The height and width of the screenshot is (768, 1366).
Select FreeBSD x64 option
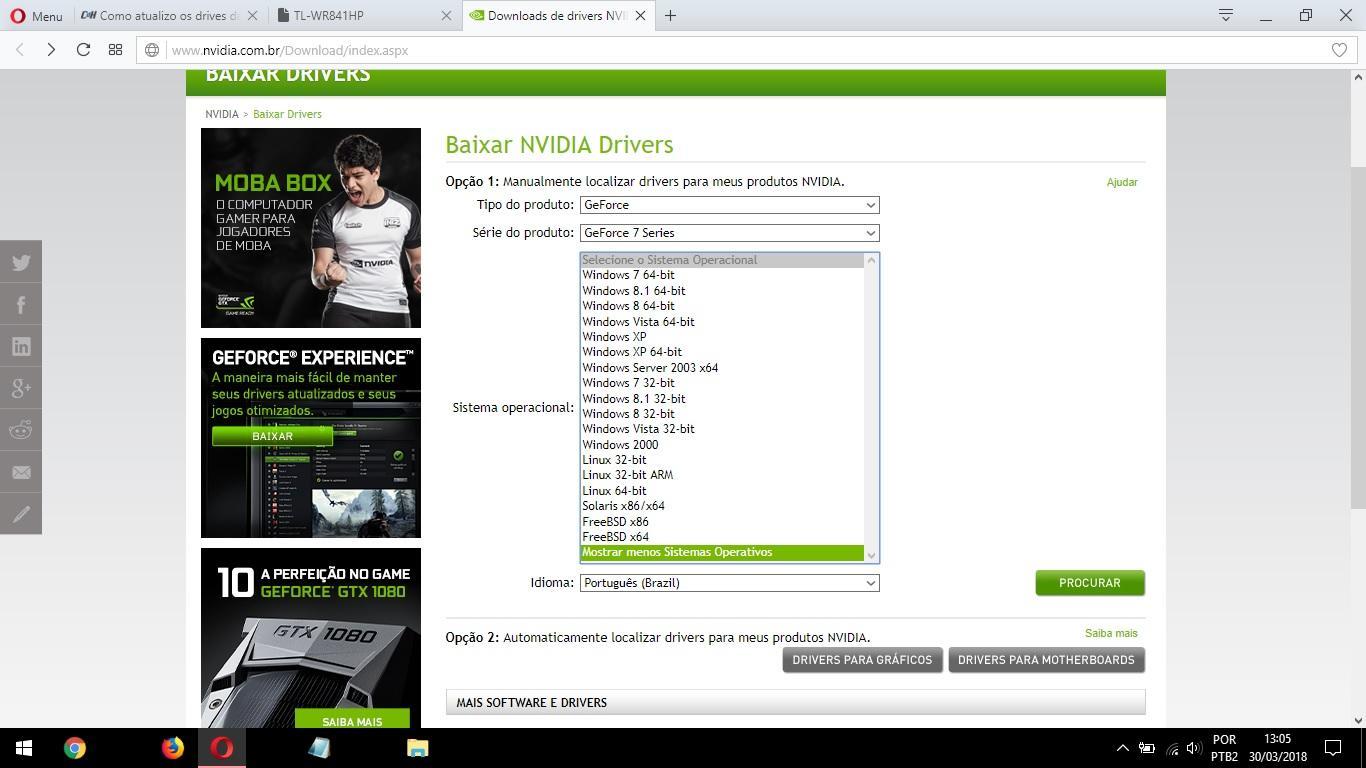722,537
